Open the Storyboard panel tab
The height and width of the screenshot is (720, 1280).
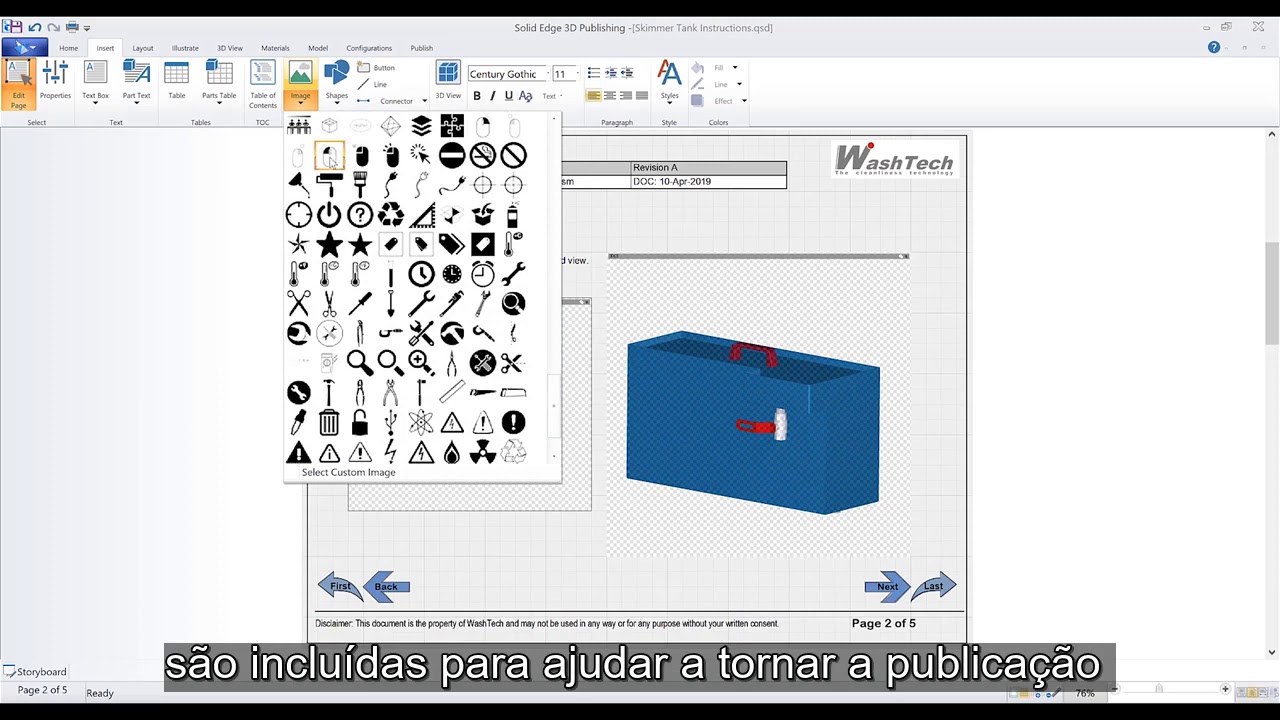(x=35, y=672)
